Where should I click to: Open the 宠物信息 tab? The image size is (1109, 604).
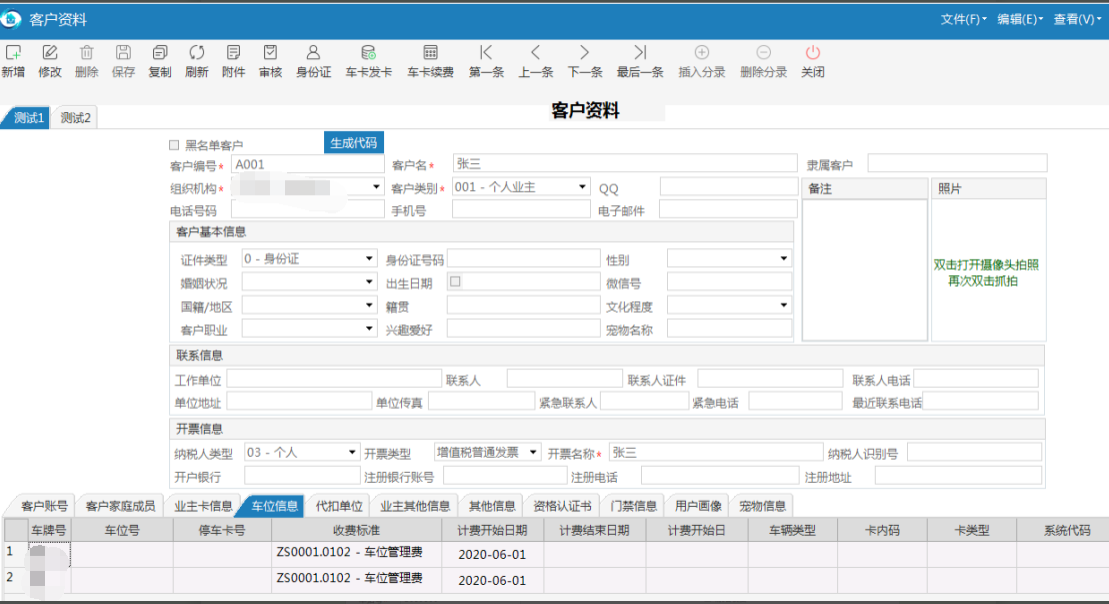coord(762,506)
